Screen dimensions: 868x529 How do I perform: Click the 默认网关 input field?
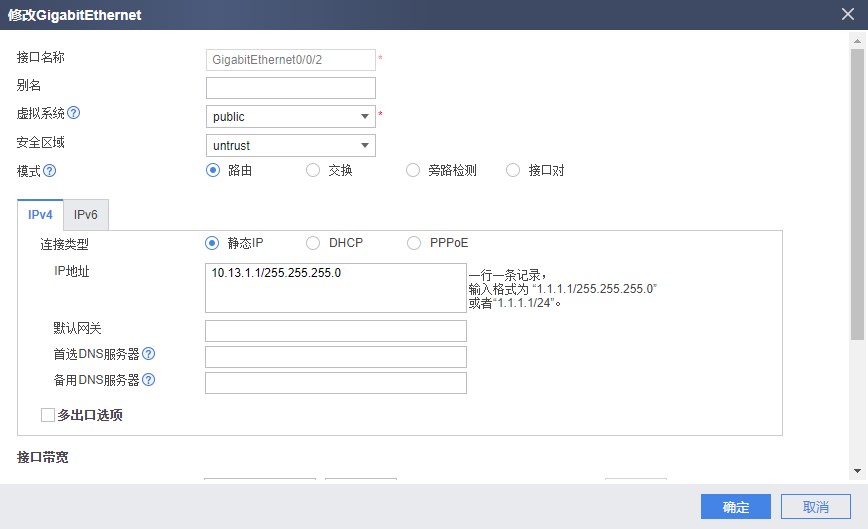[x=335, y=331]
